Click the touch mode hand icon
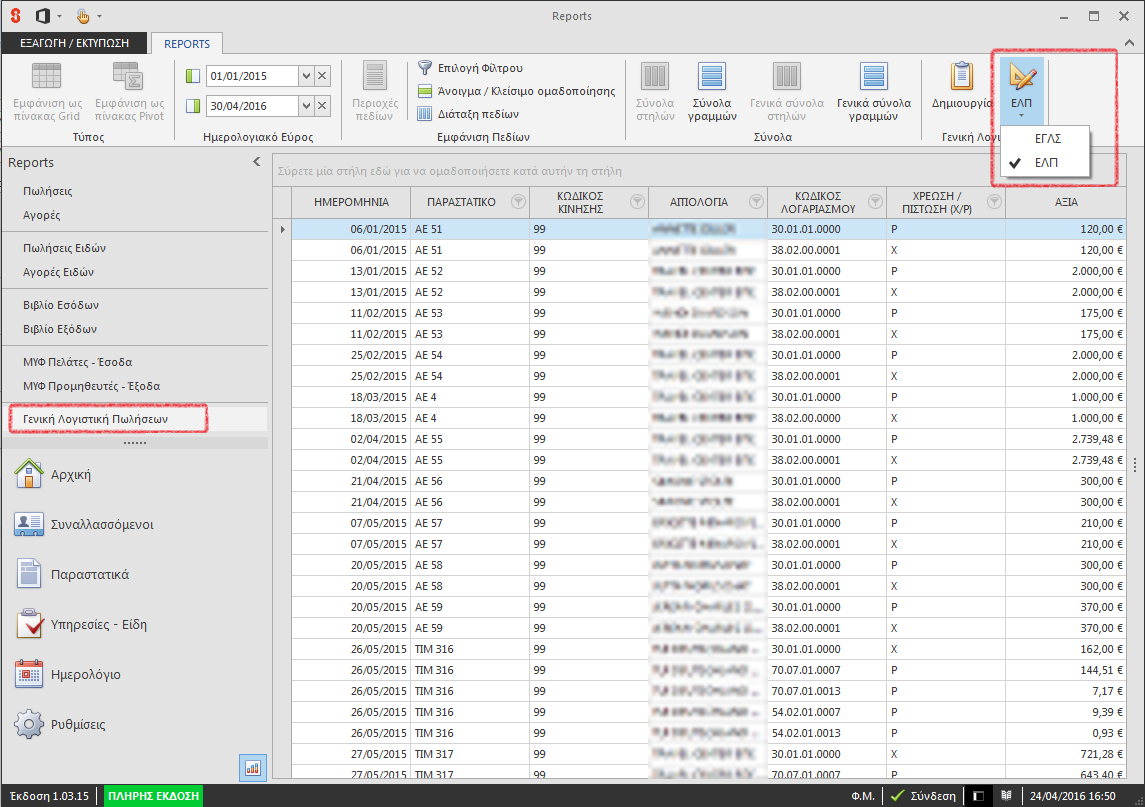The image size is (1145, 807). tap(83, 15)
